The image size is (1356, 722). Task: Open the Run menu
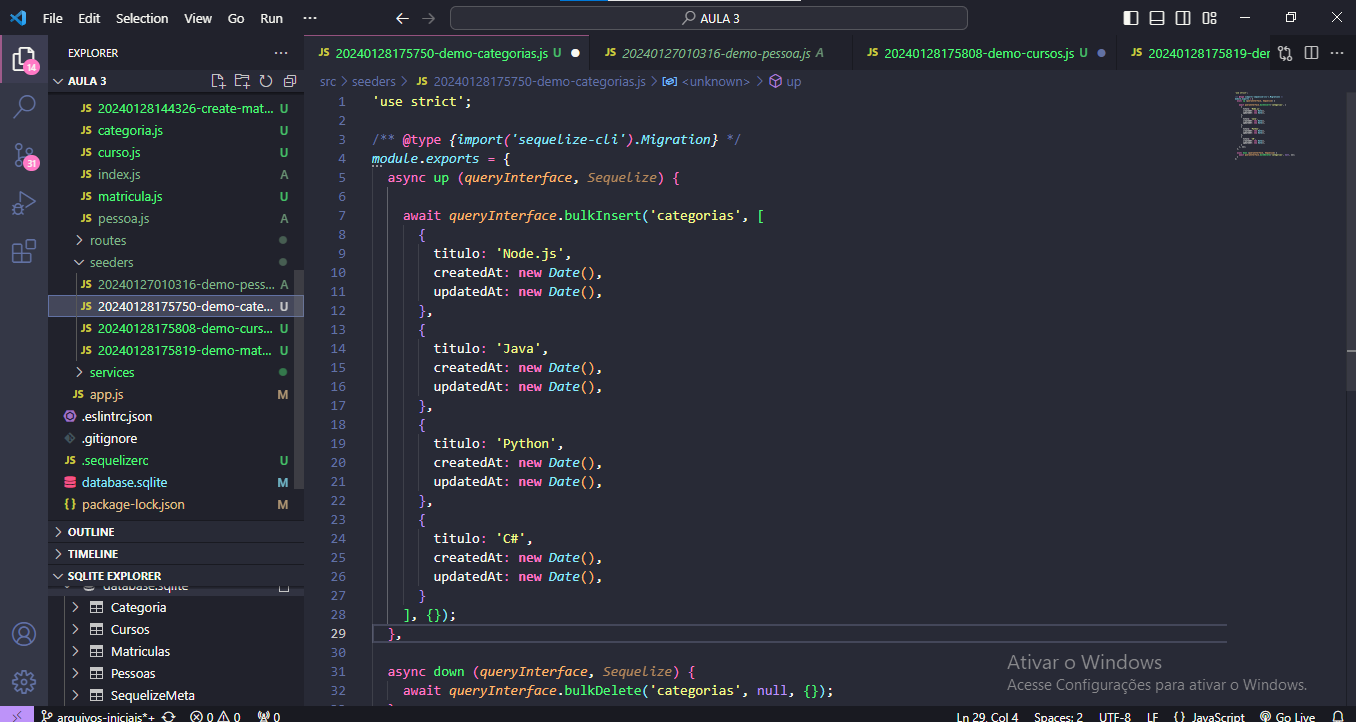click(x=271, y=18)
